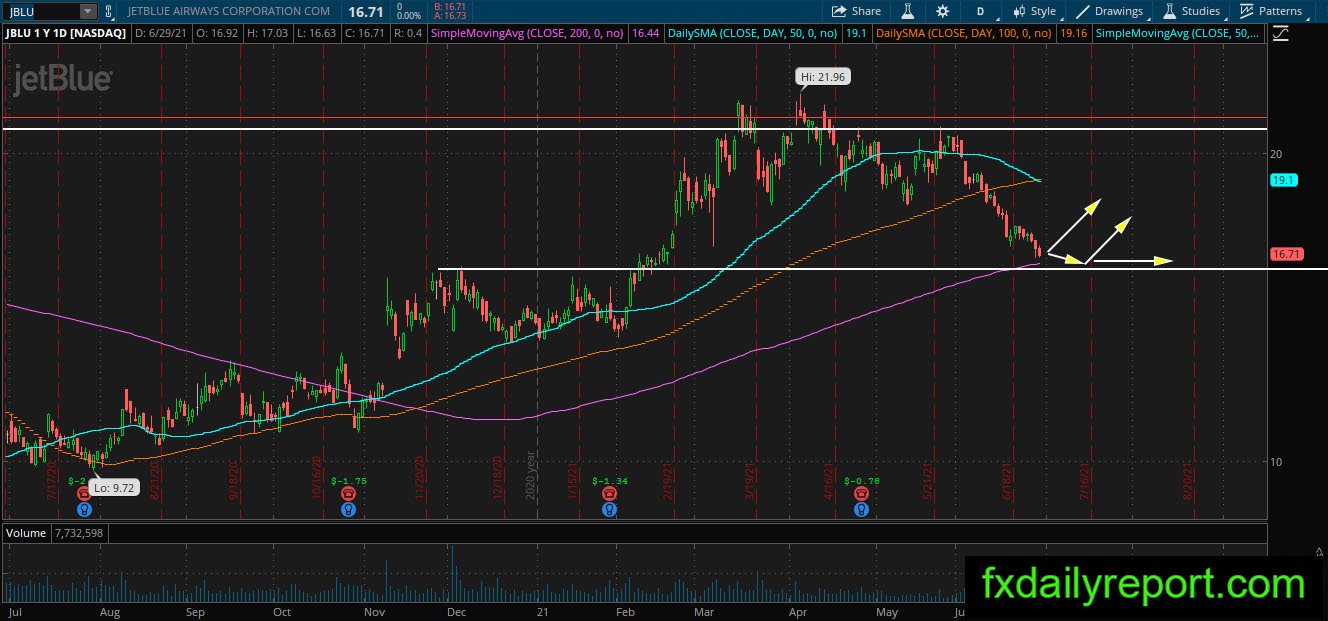This screenshot has width=1328, height=621.
Task: Click the Share button
Action: point(856,11)
